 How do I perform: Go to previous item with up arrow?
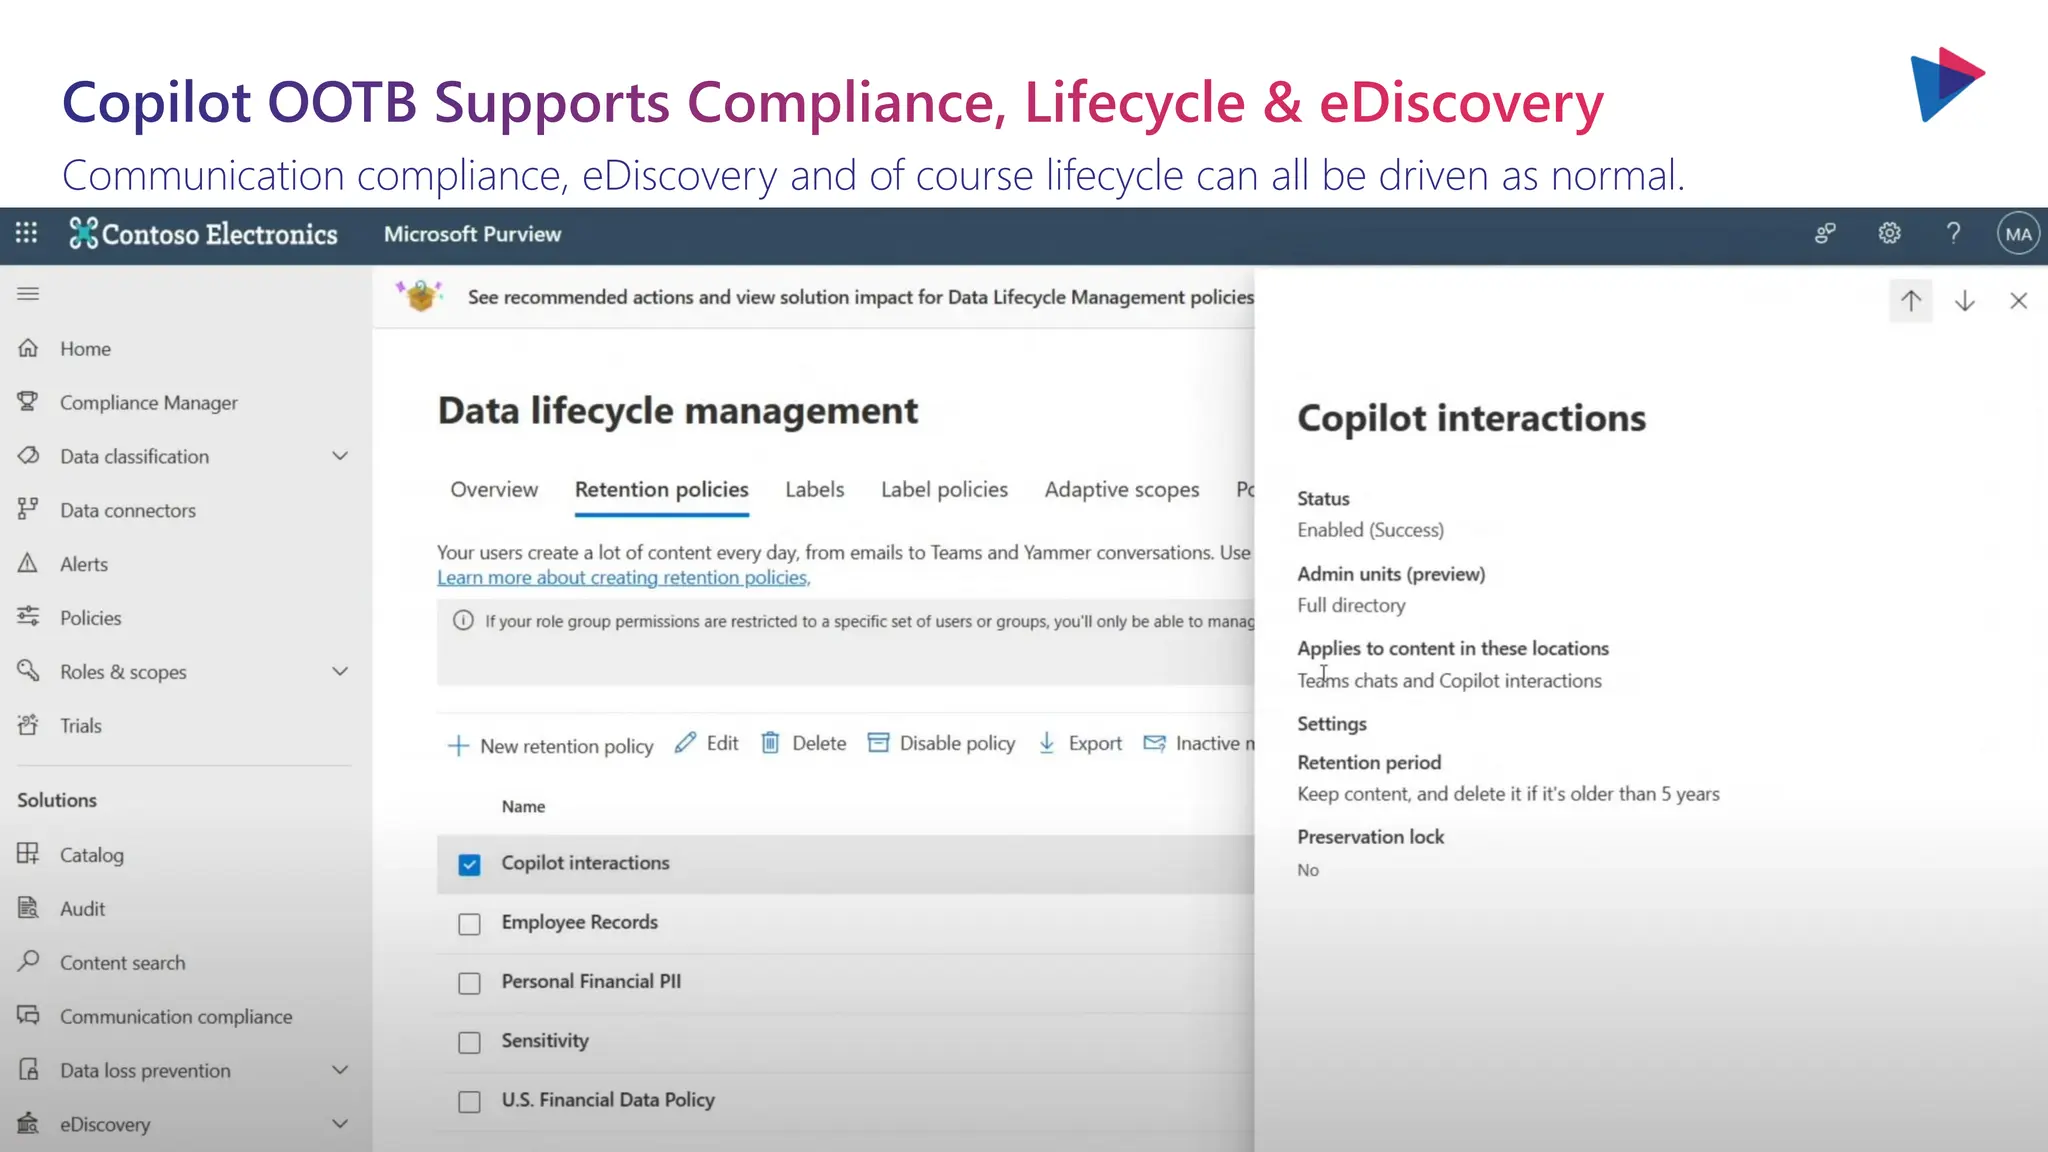point(1911,301)
